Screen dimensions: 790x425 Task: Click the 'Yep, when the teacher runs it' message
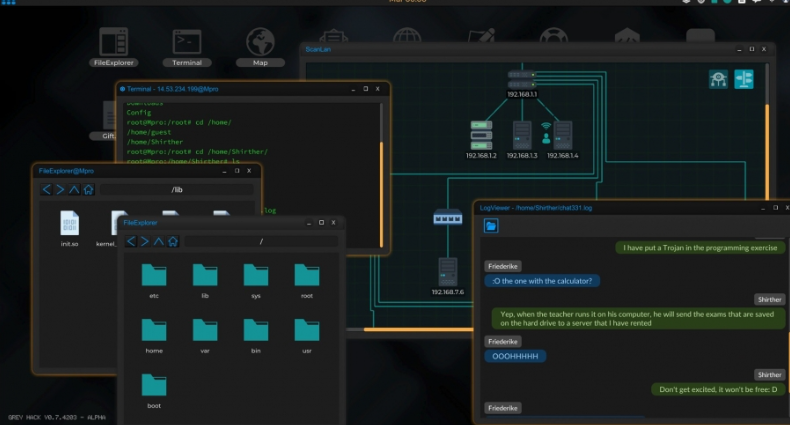pos(637,318)
